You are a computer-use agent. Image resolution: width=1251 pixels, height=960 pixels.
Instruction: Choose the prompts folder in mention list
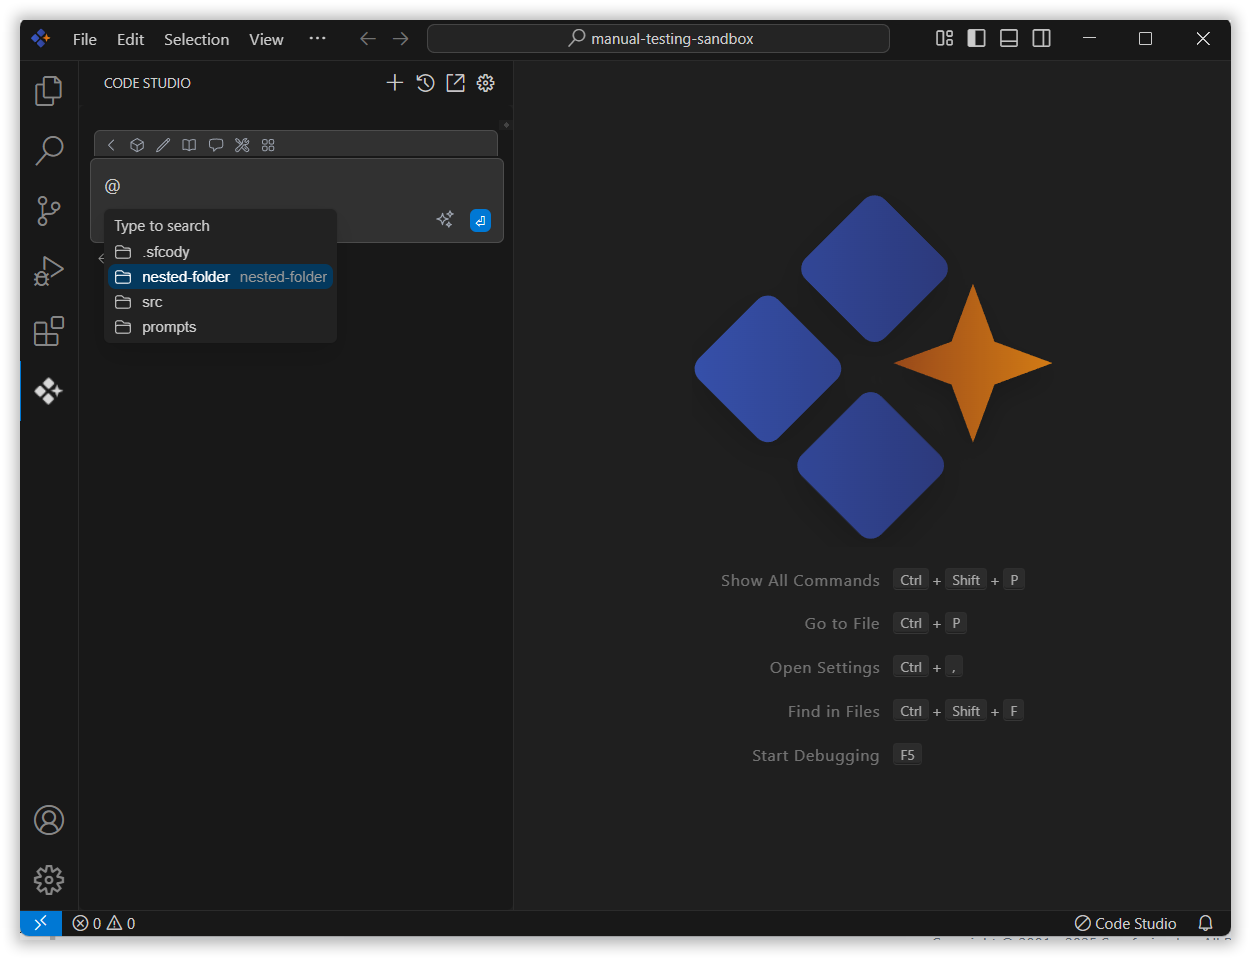pos(169,327)
